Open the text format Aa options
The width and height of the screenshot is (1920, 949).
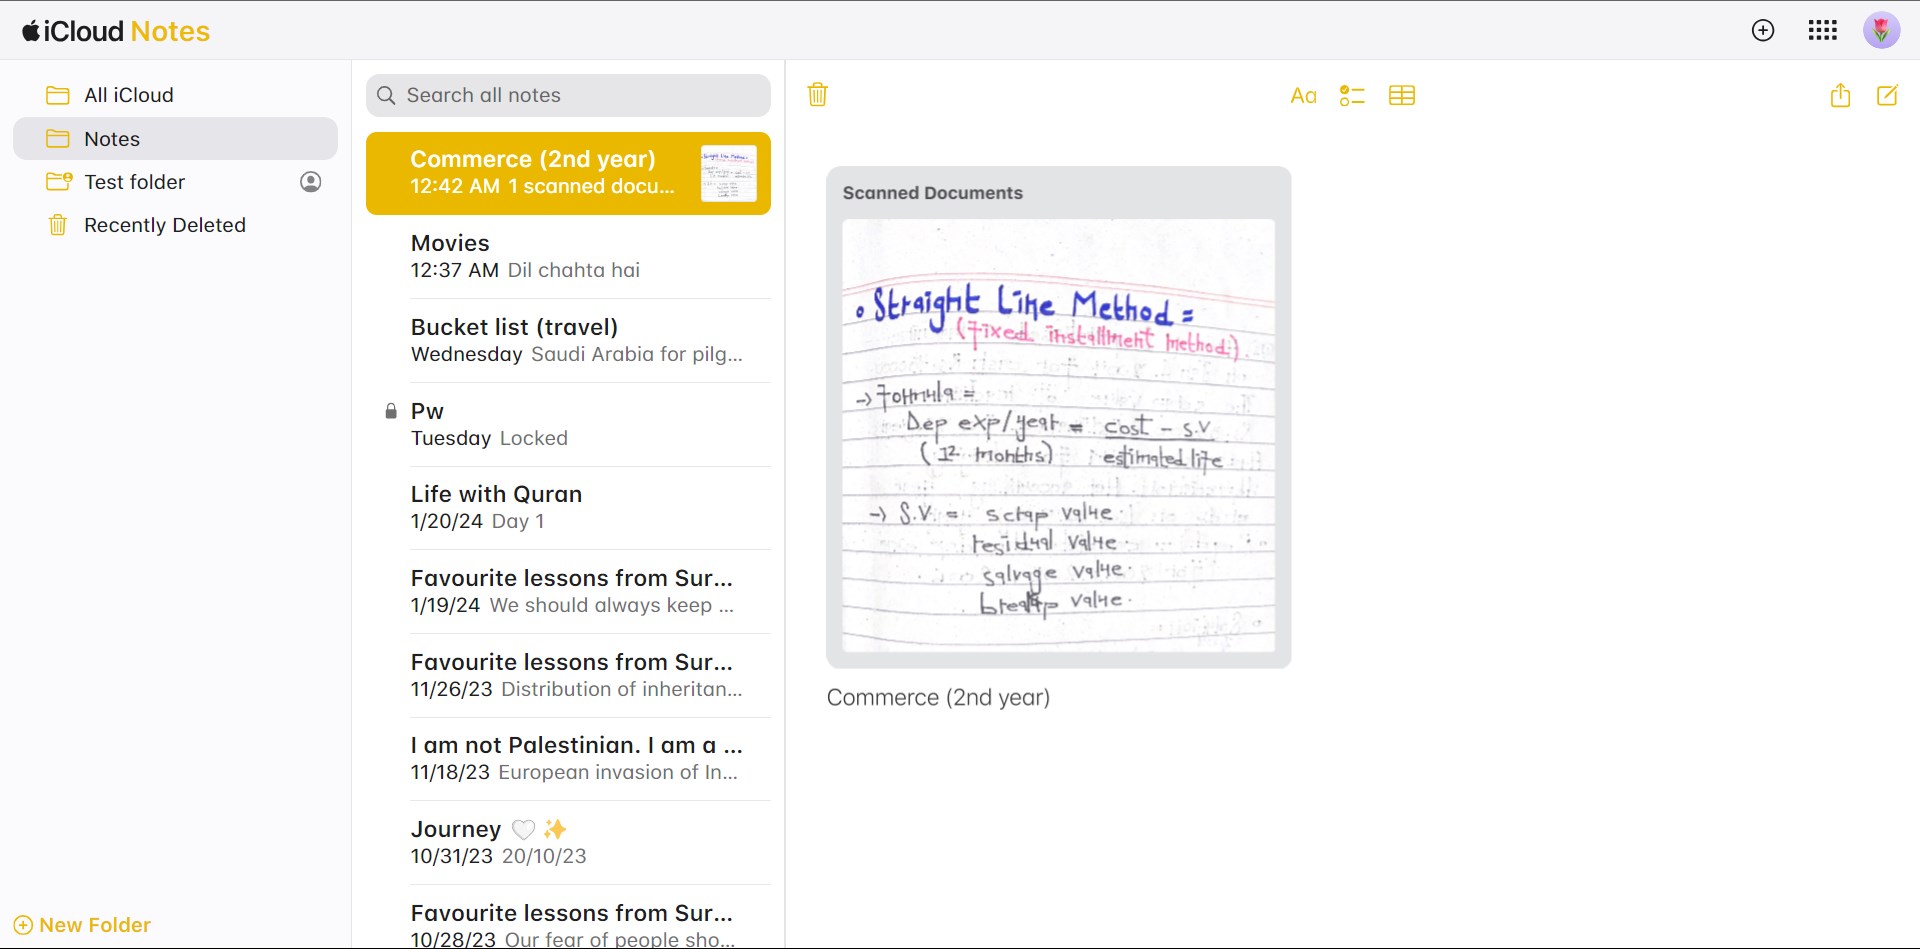coord(1303,96)
